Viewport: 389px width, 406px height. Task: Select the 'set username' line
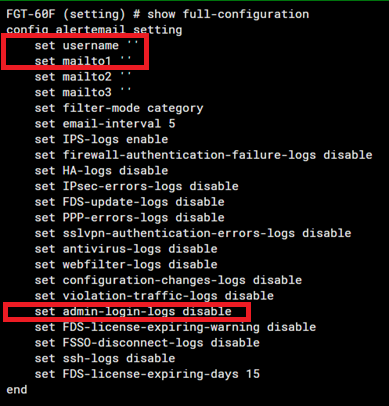click(86, 45)
